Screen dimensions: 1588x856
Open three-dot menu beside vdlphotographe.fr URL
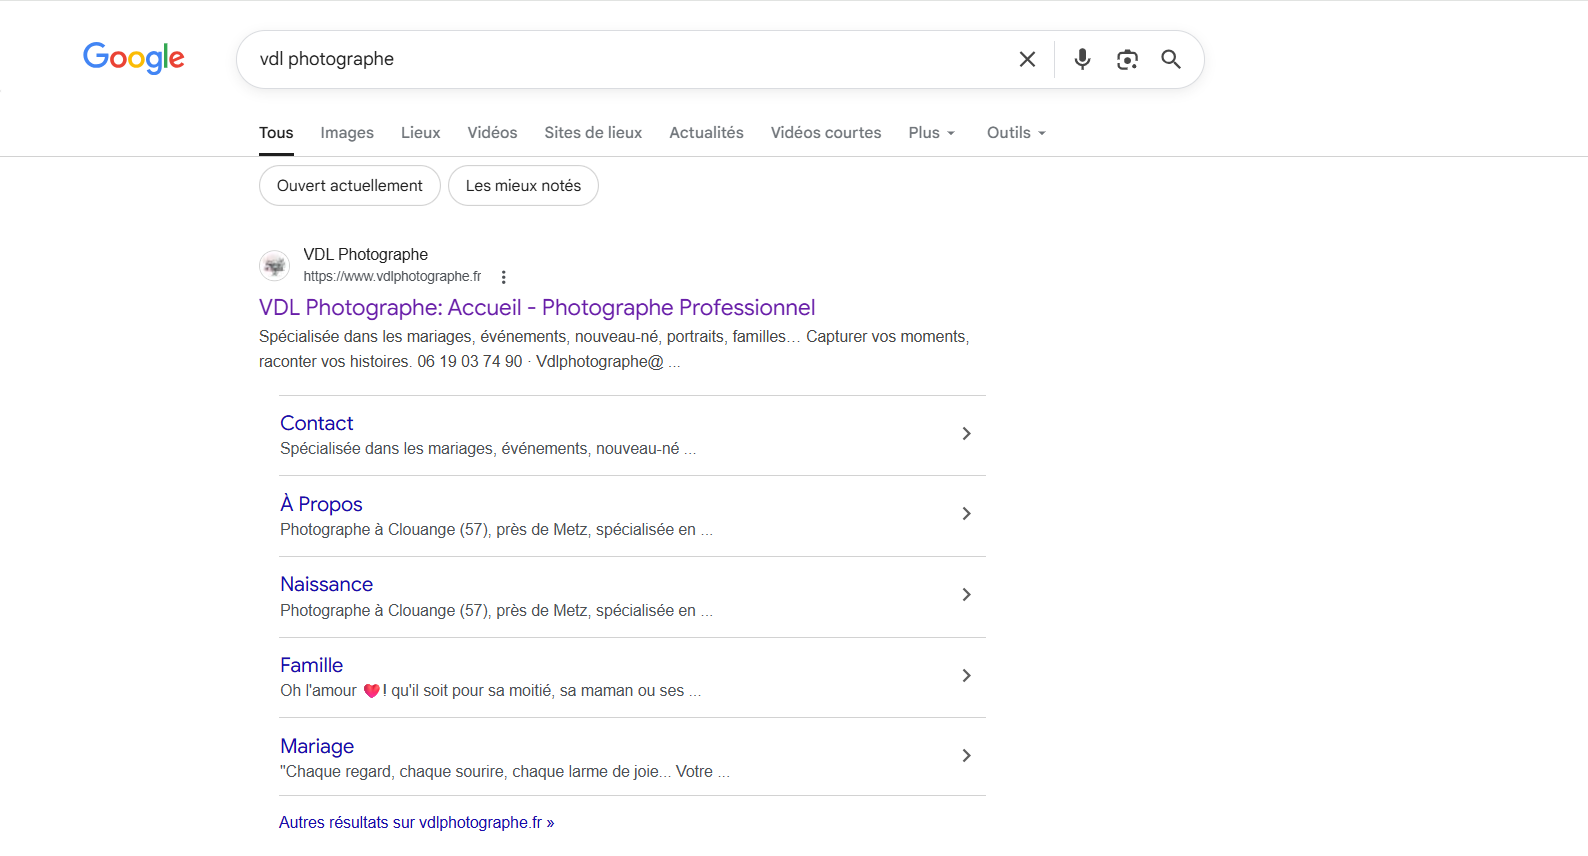504,277
